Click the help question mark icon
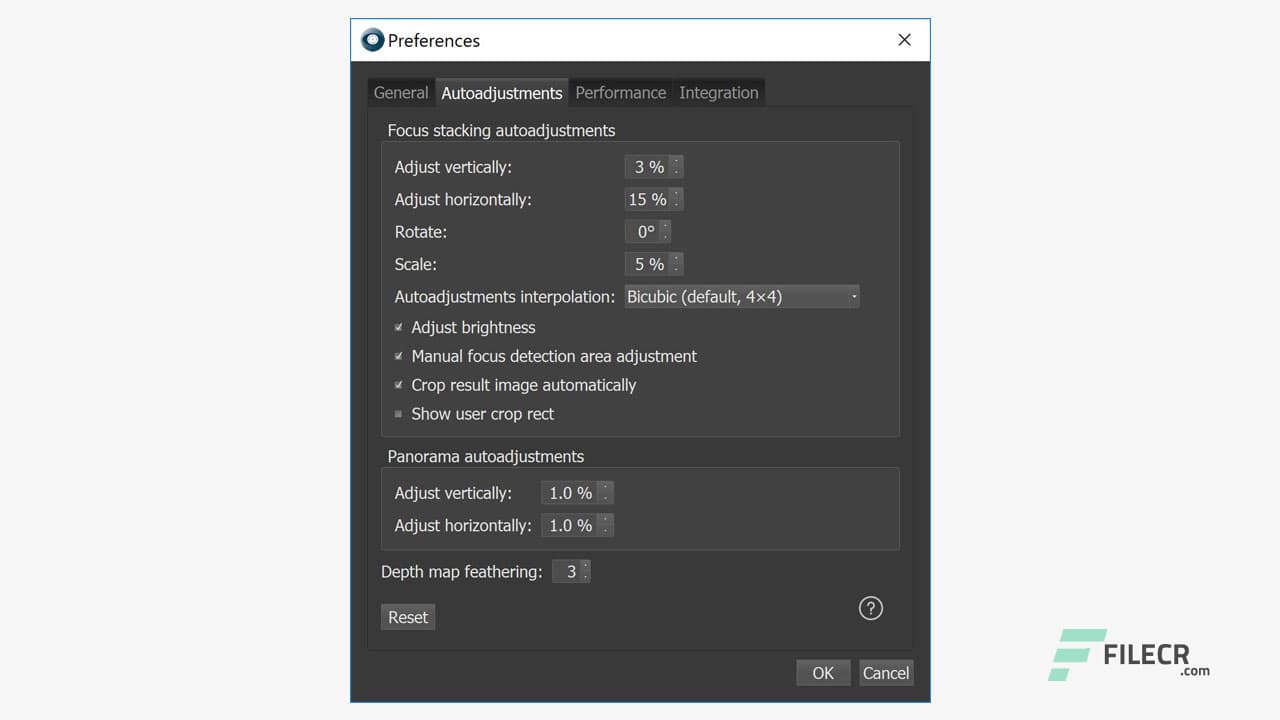Image resolution: width=1280 pixels, height=720 pixels. 871,608
